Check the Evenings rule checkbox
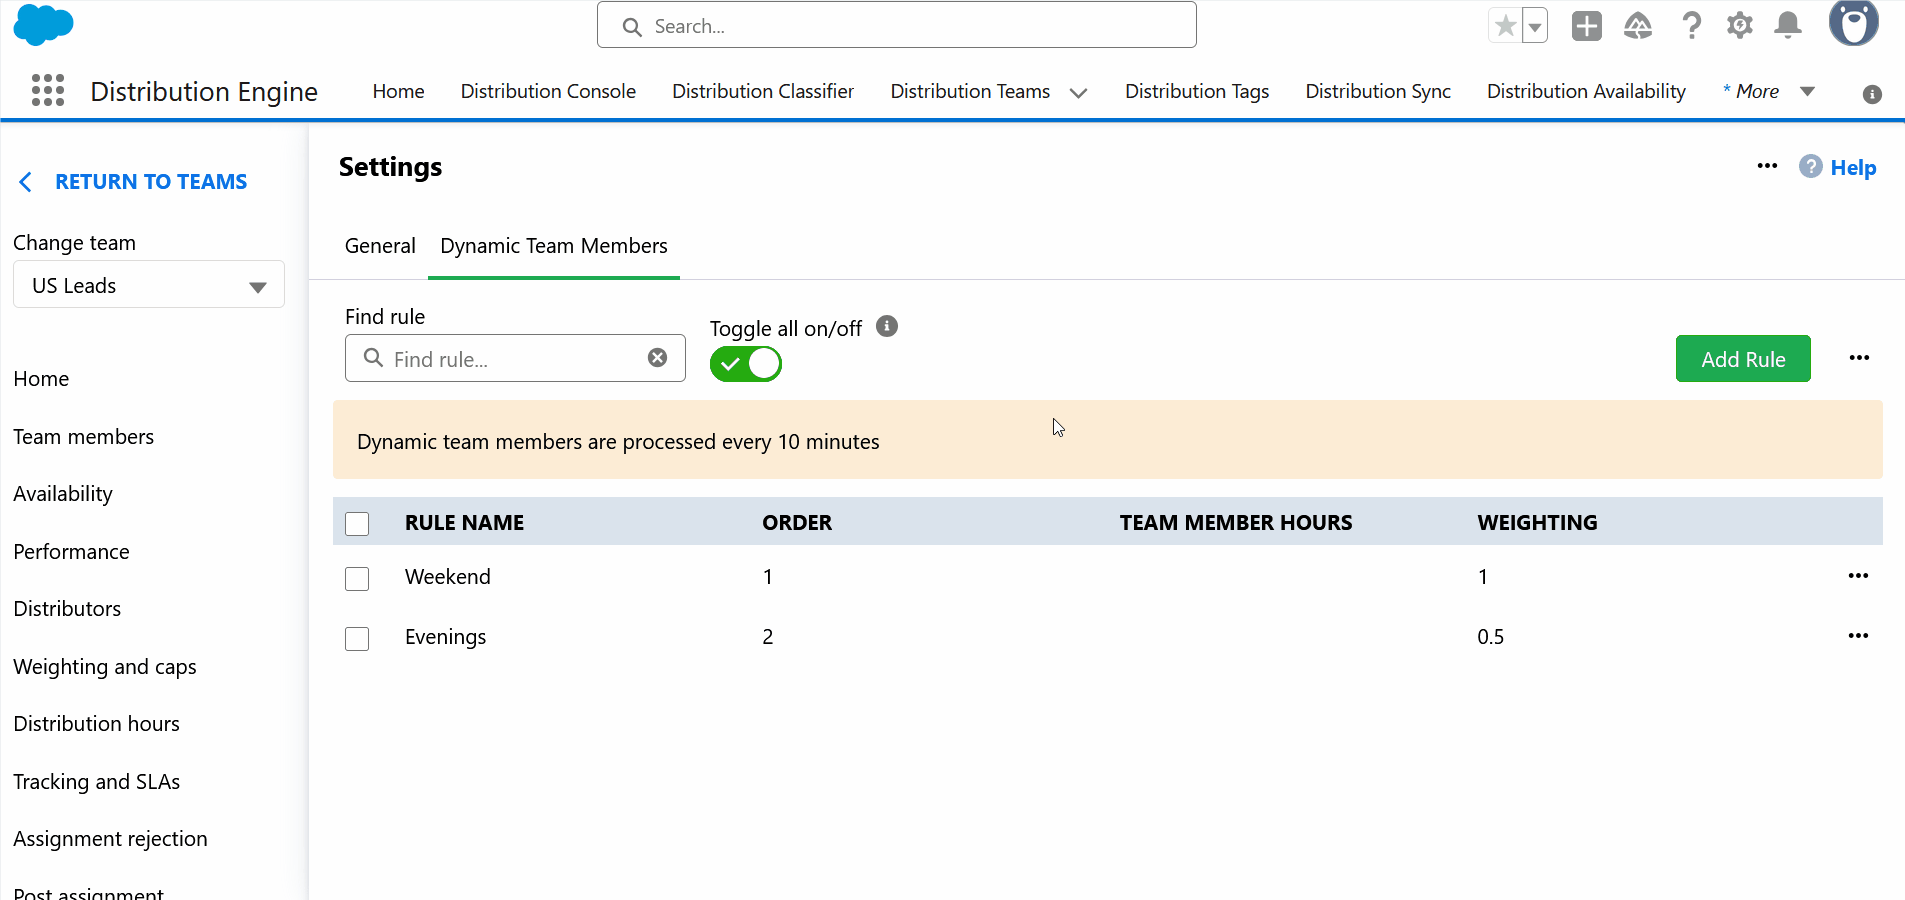Image resolution: width=1905 pixels, height=900 pixels. click(x=357, y=639)
